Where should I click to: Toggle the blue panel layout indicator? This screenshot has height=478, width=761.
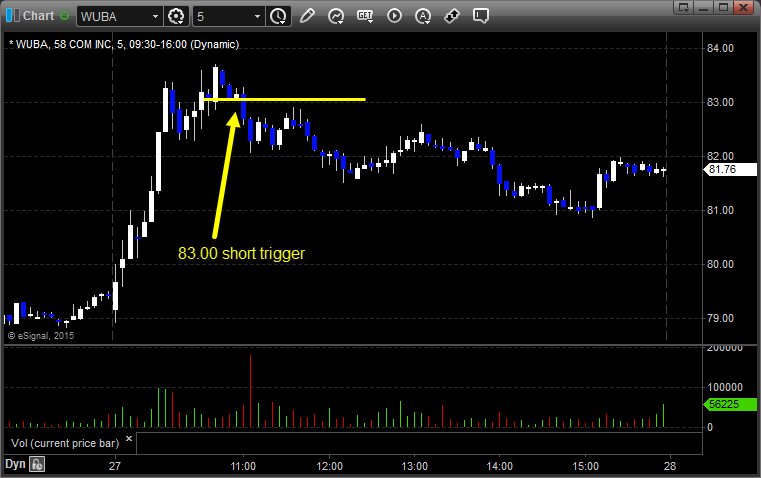pos(13,16)
